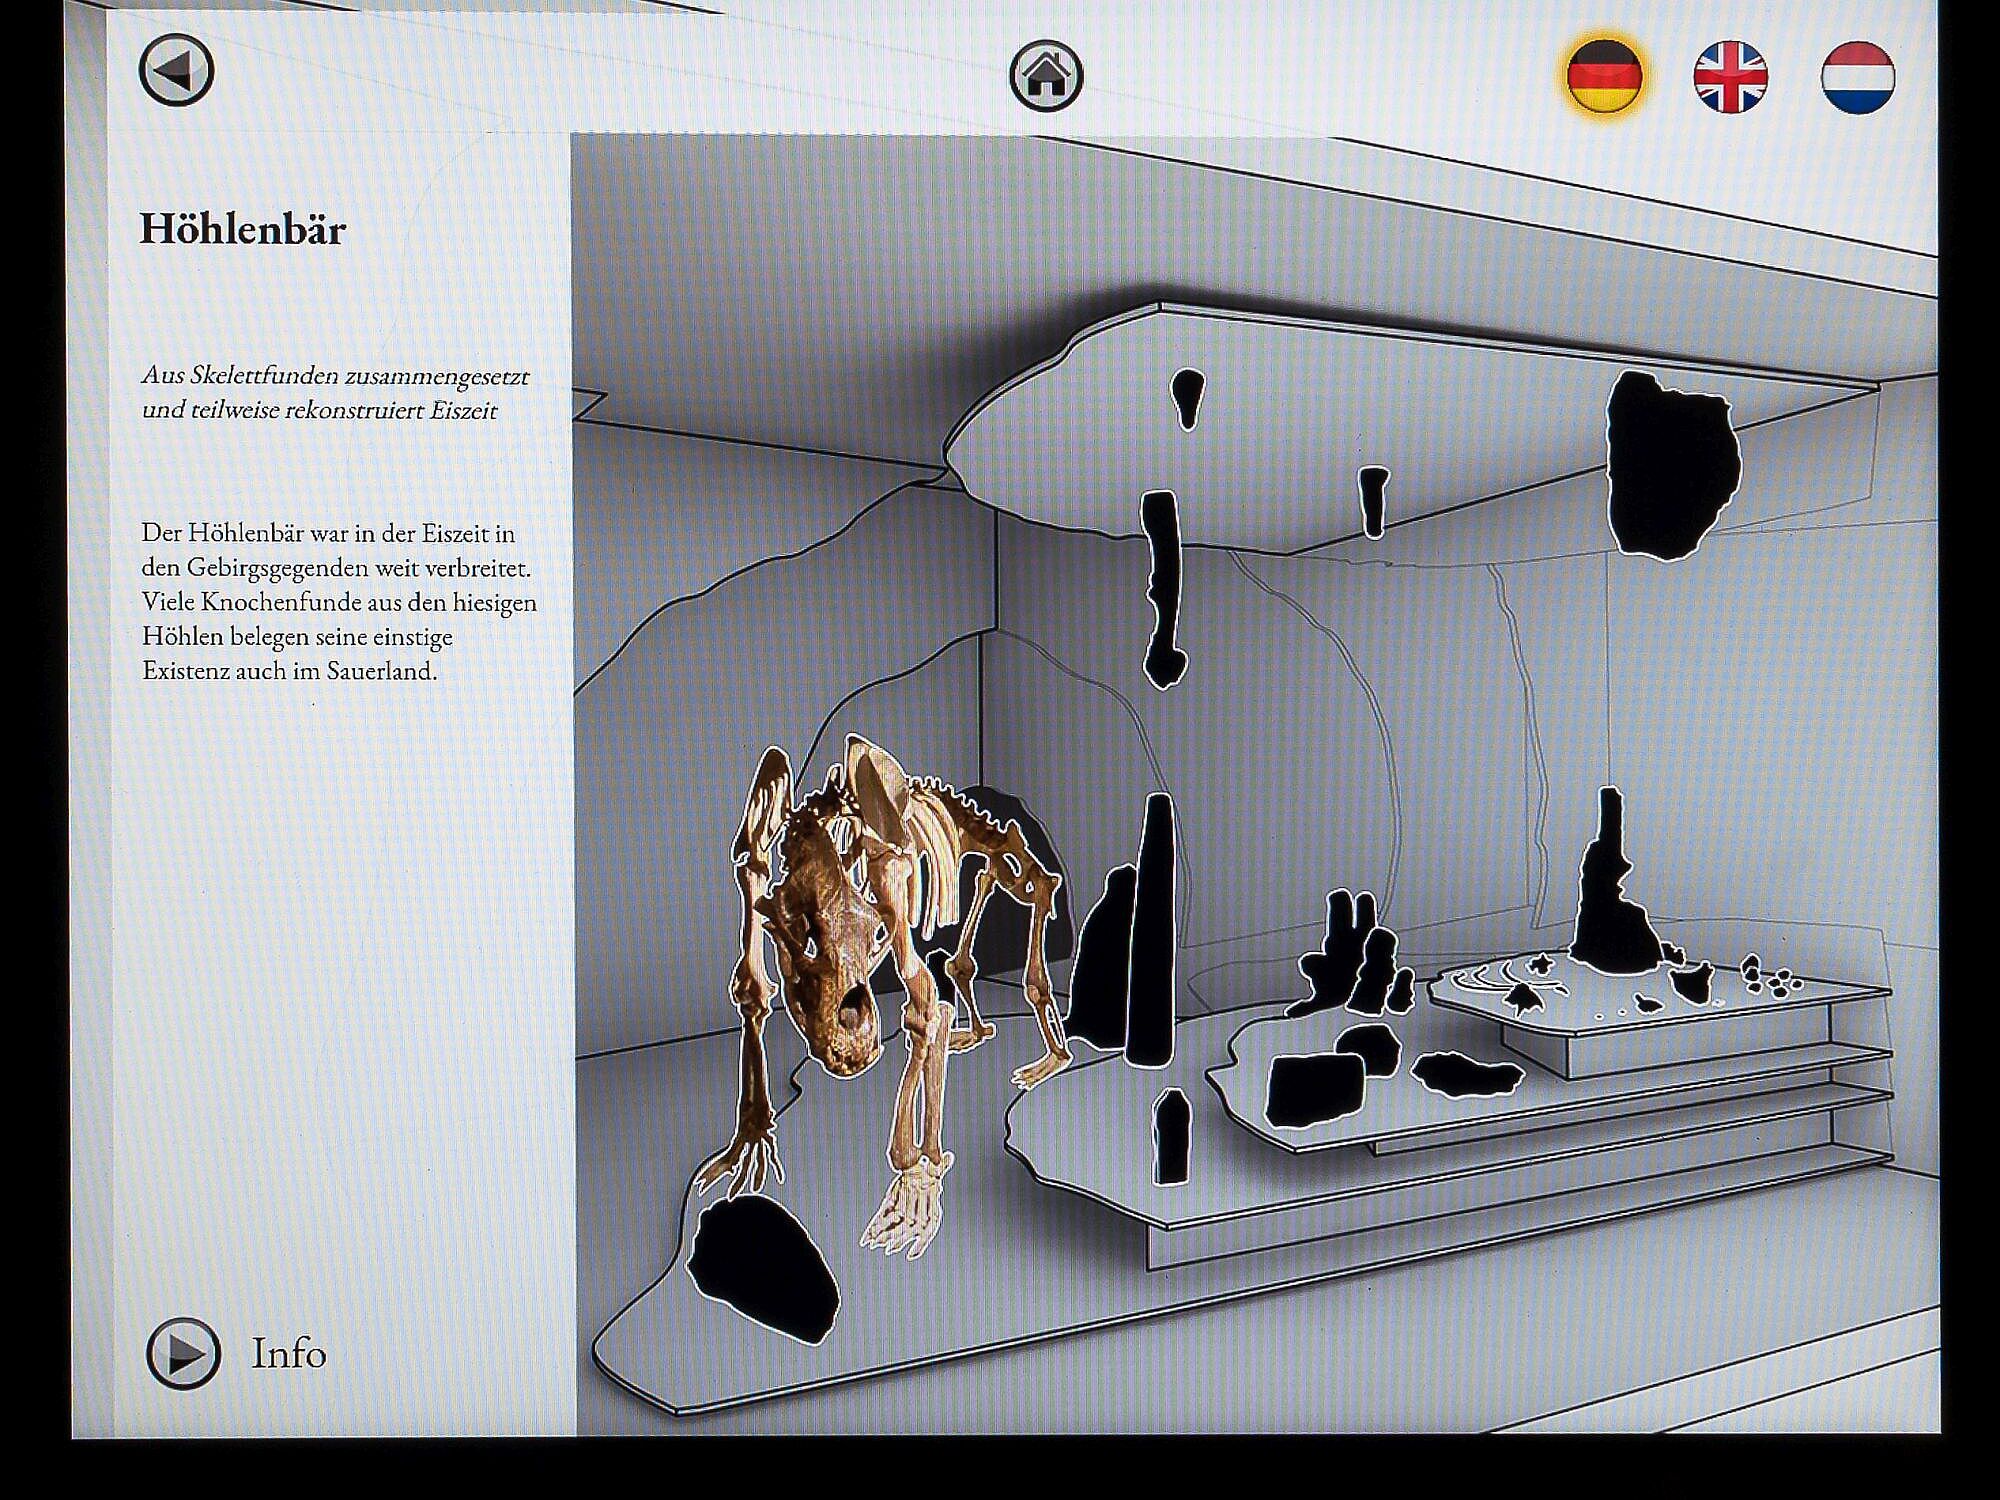Screen dimensions: 2000x1500
Task: Click the Höhlenbär title heading
Action: 243,229
